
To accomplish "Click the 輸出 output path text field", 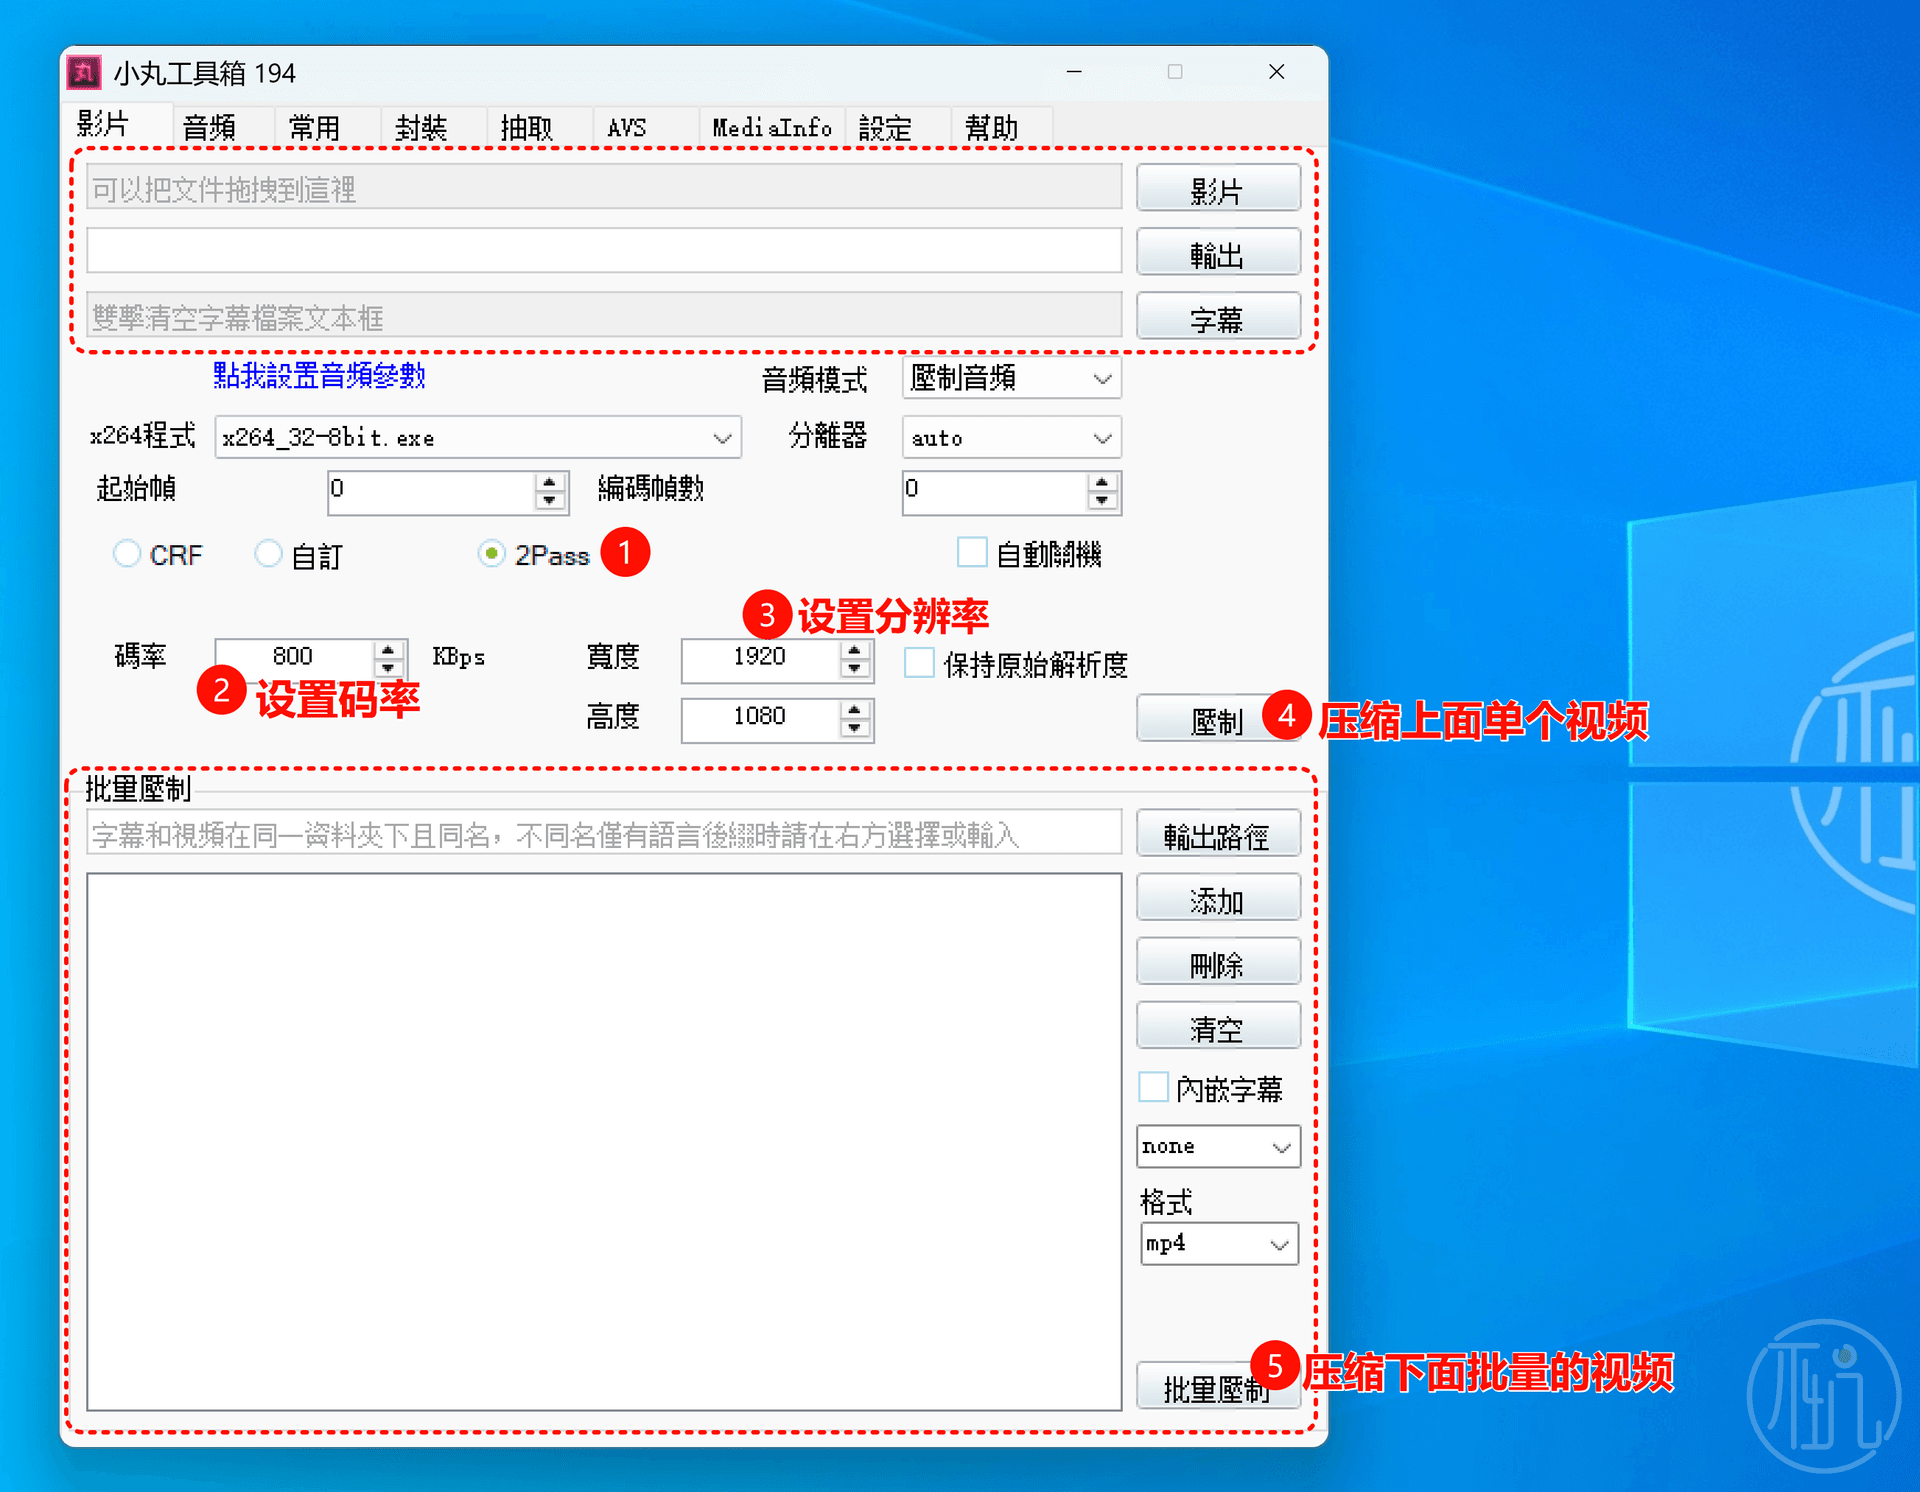I will click(x=604, y=251).
